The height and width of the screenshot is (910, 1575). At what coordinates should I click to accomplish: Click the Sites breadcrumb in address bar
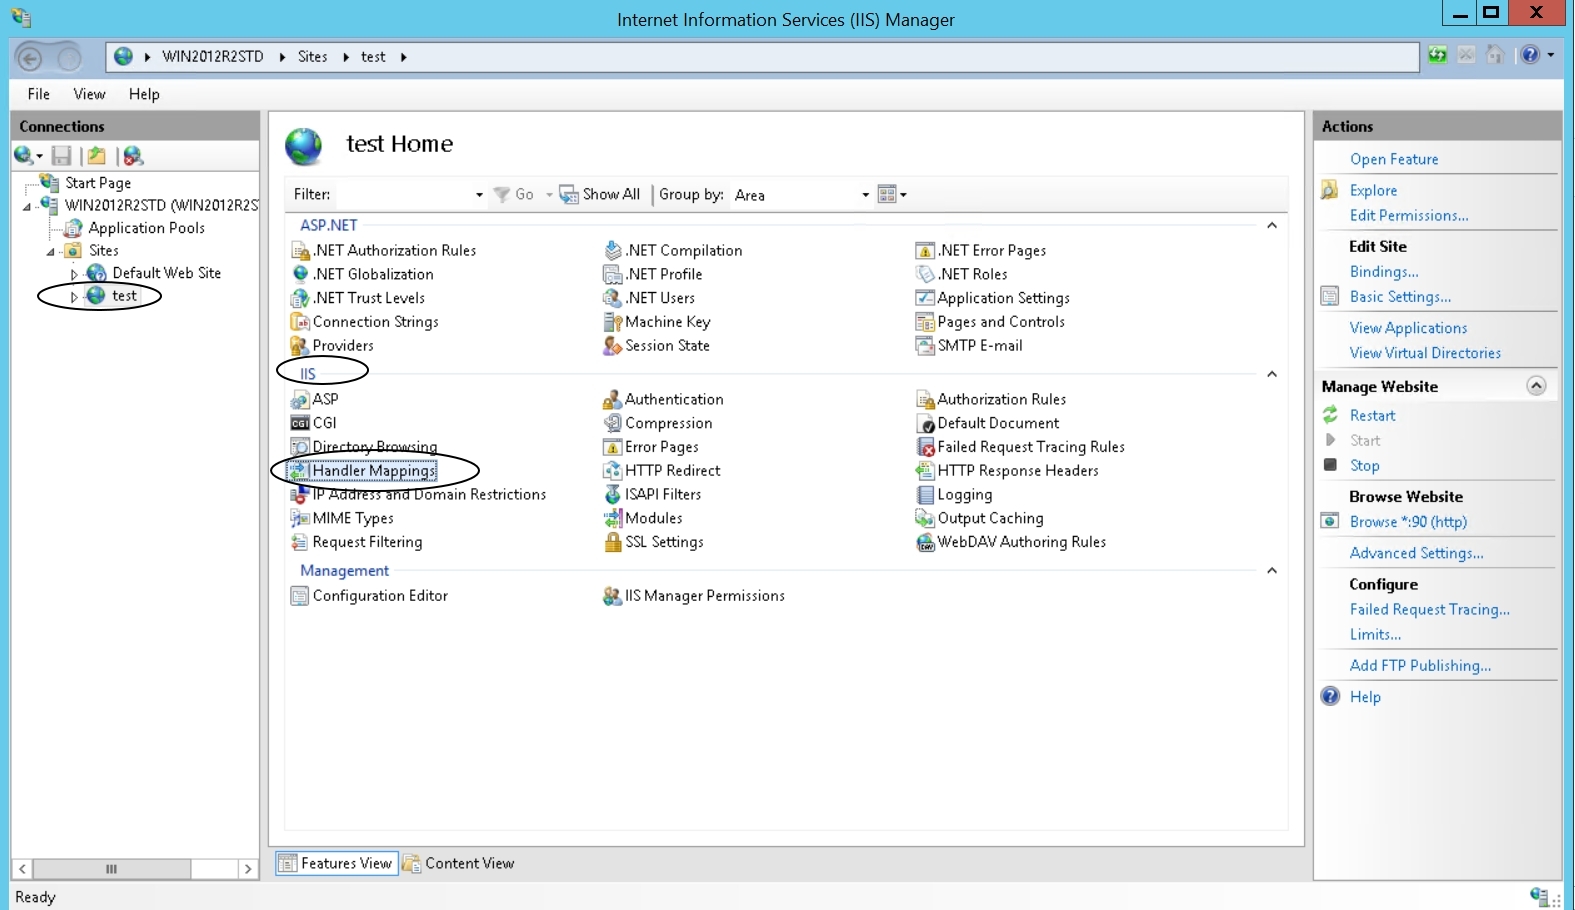click(313, 57)
